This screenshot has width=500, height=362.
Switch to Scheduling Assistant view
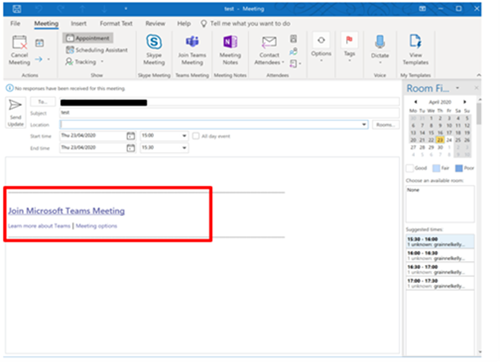[x=97, y=50]
